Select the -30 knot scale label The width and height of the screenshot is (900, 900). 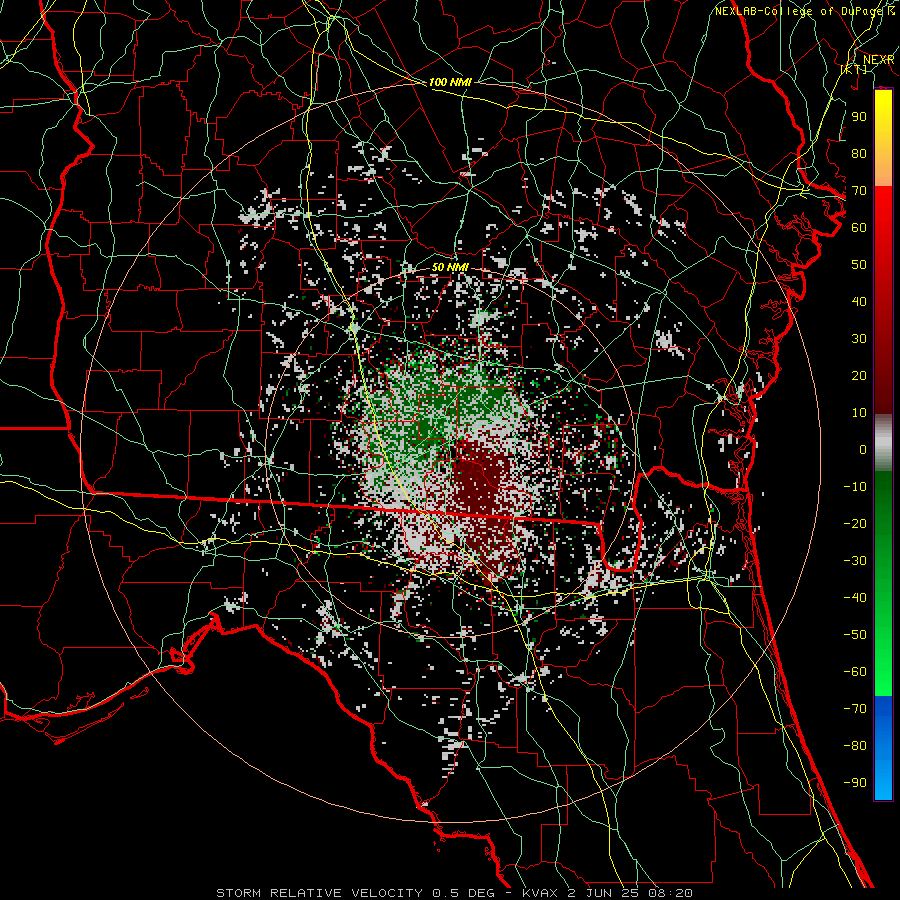point(855,561)
